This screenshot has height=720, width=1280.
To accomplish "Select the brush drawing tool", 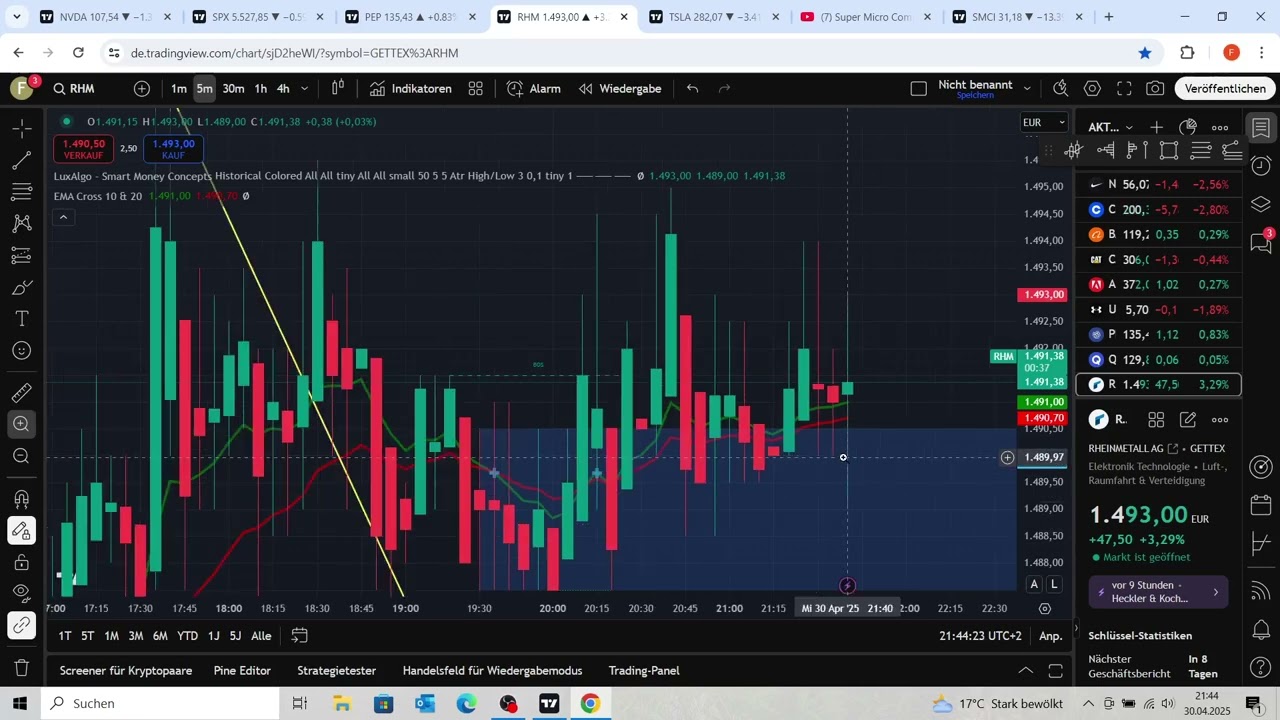I will 22,288.
